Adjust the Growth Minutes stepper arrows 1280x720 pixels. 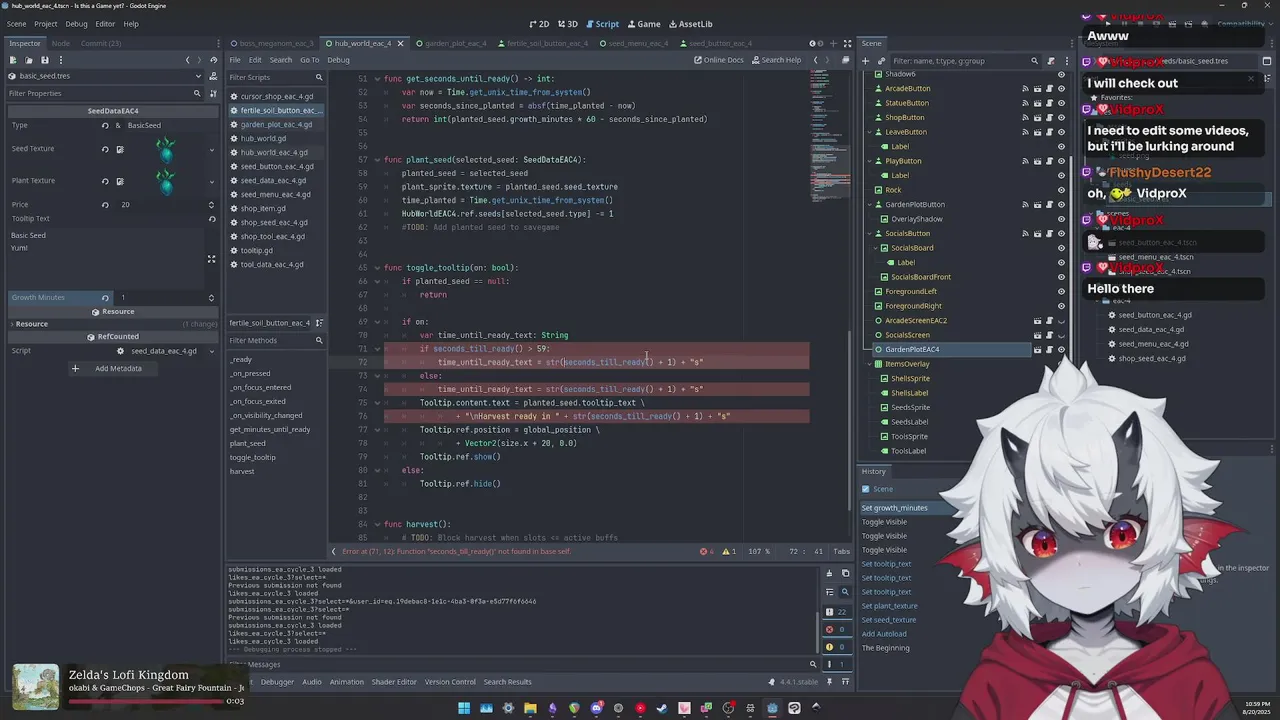coord(211,297)
